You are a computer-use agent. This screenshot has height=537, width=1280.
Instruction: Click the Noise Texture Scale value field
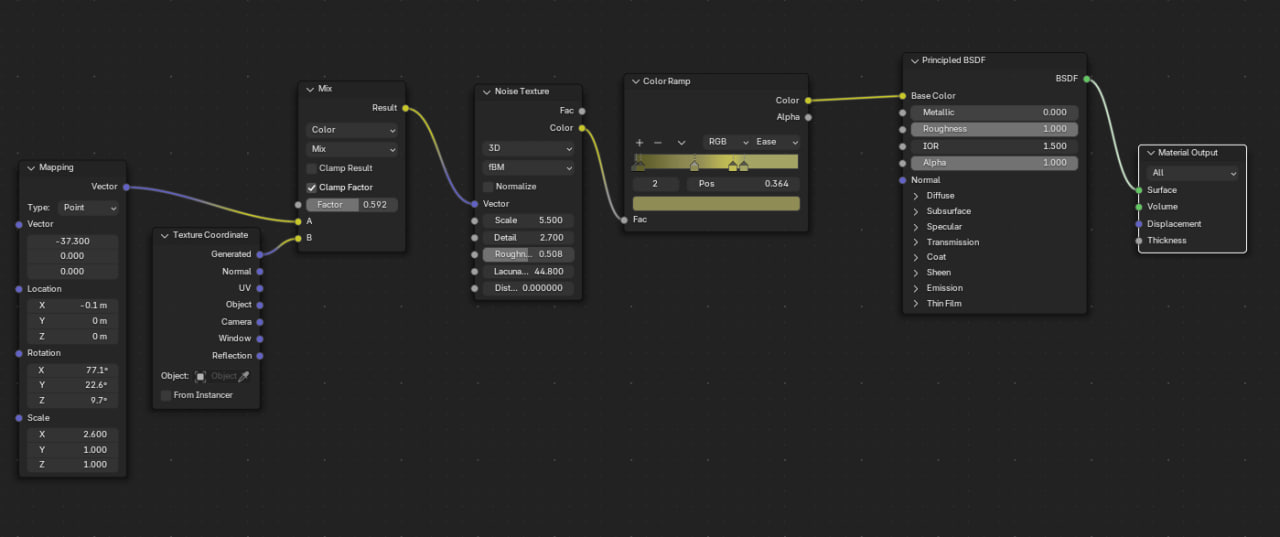click(528, 220)
